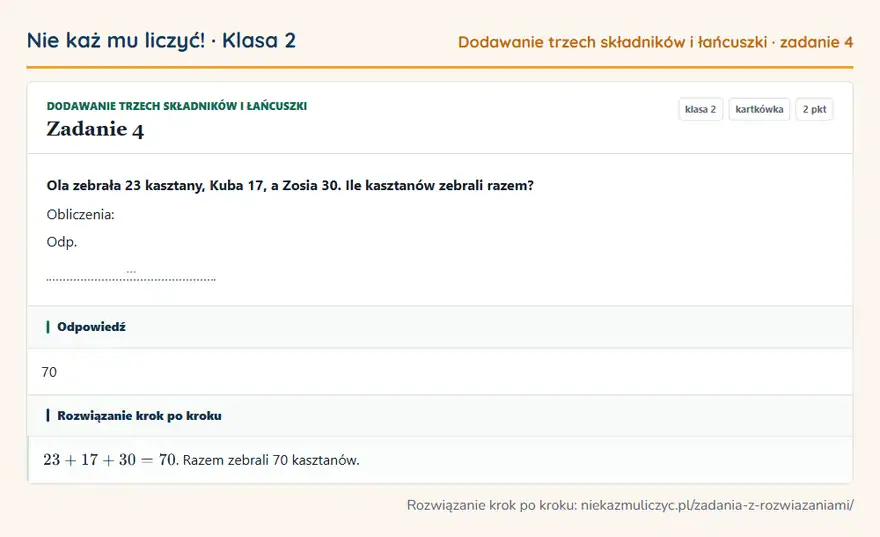
Task: Click the sentence 'Razem zebrali 70 kasztanów.'
Action: tap(271, 460)
